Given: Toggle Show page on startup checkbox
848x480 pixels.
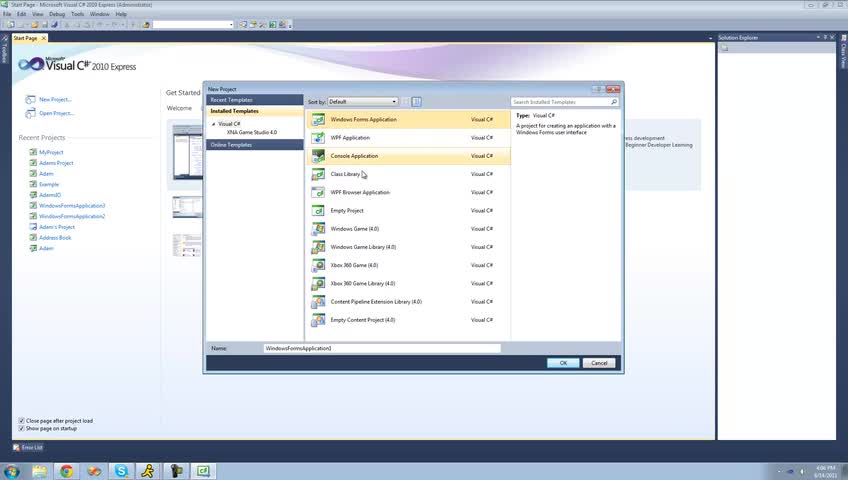Looking at the screenshot, I should tap(22, 428).
